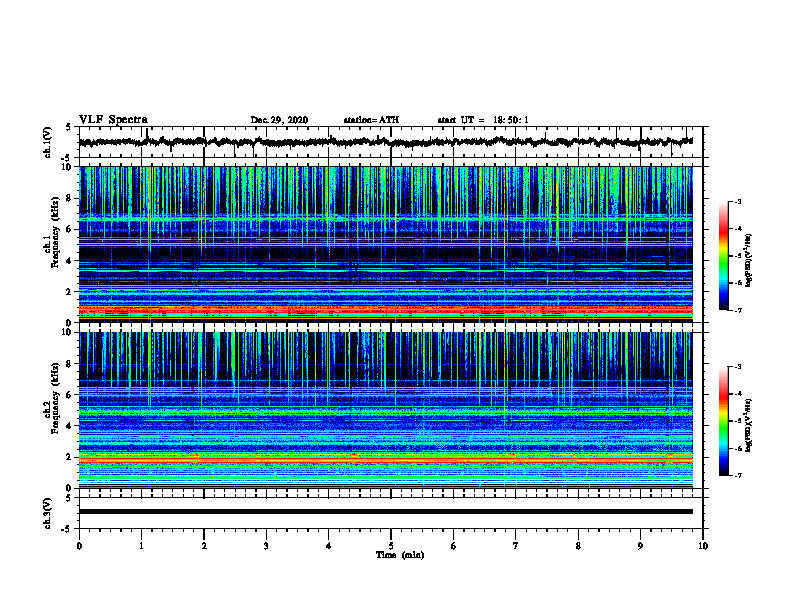
Task: Select the ch.1 voltage waveform trace
Action: pyautogui.click(x=385, y=142)
